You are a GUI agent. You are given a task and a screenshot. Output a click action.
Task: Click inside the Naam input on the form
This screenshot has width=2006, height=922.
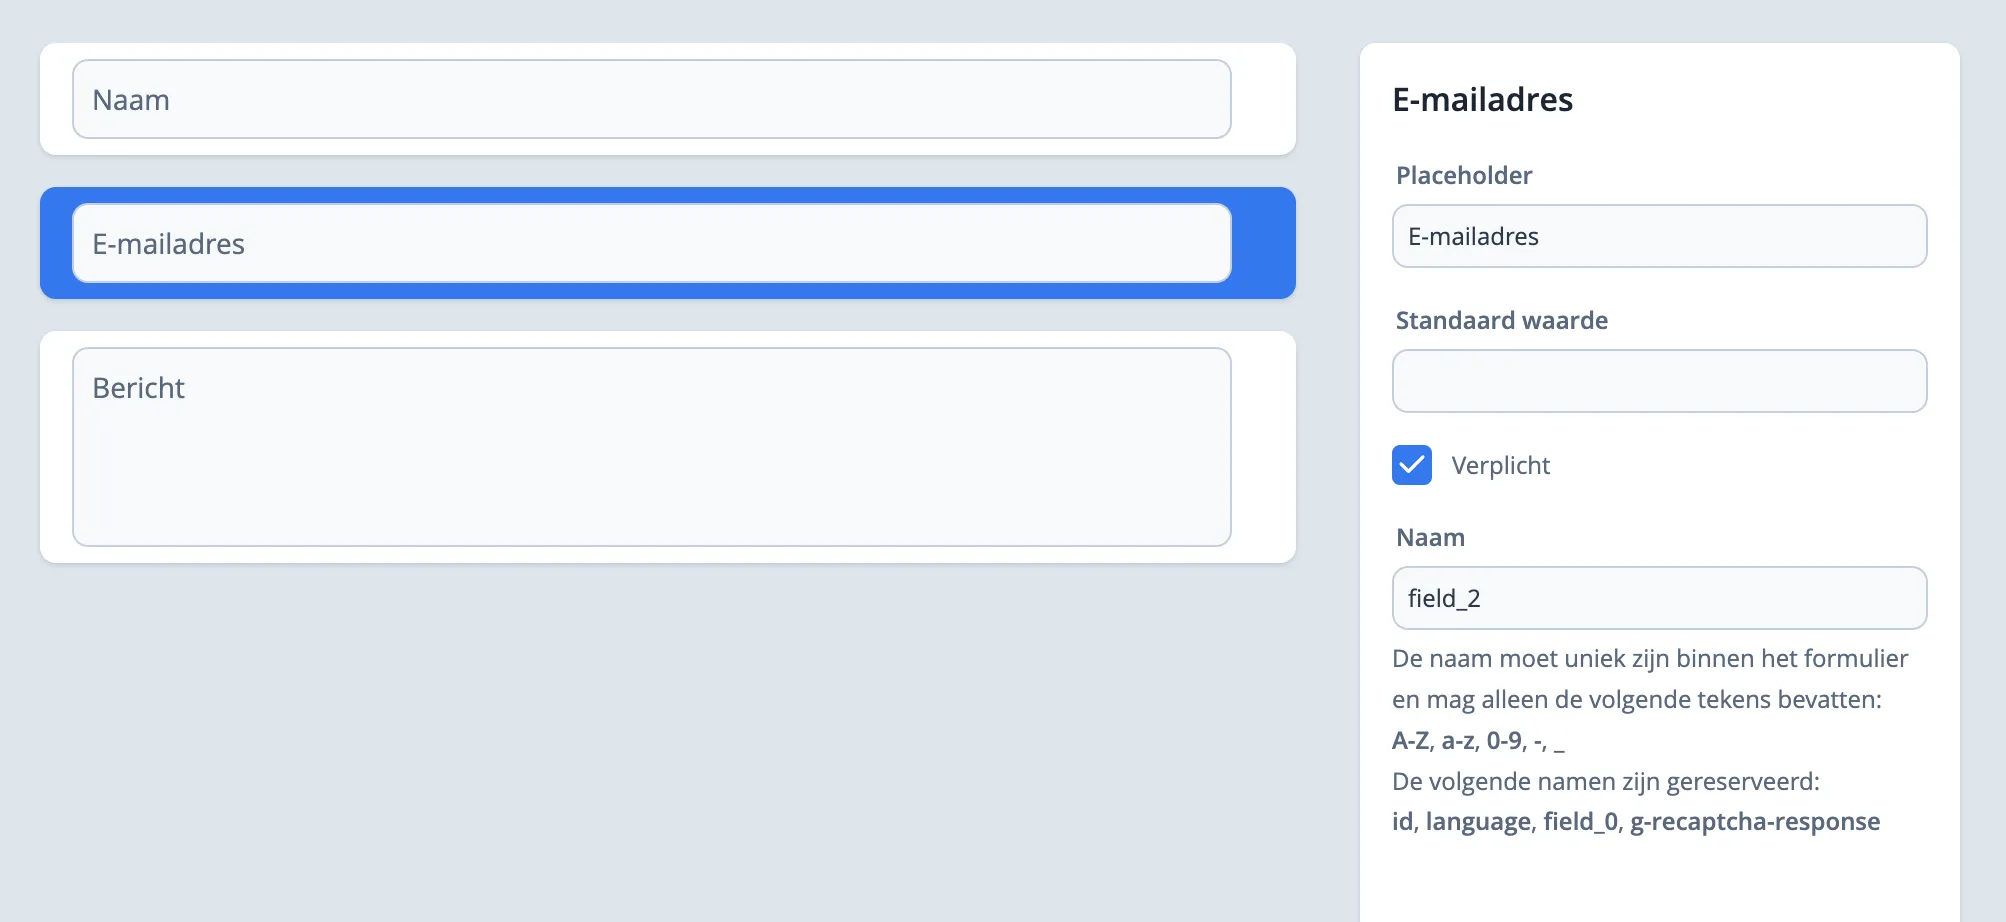(x=650, y=98)
